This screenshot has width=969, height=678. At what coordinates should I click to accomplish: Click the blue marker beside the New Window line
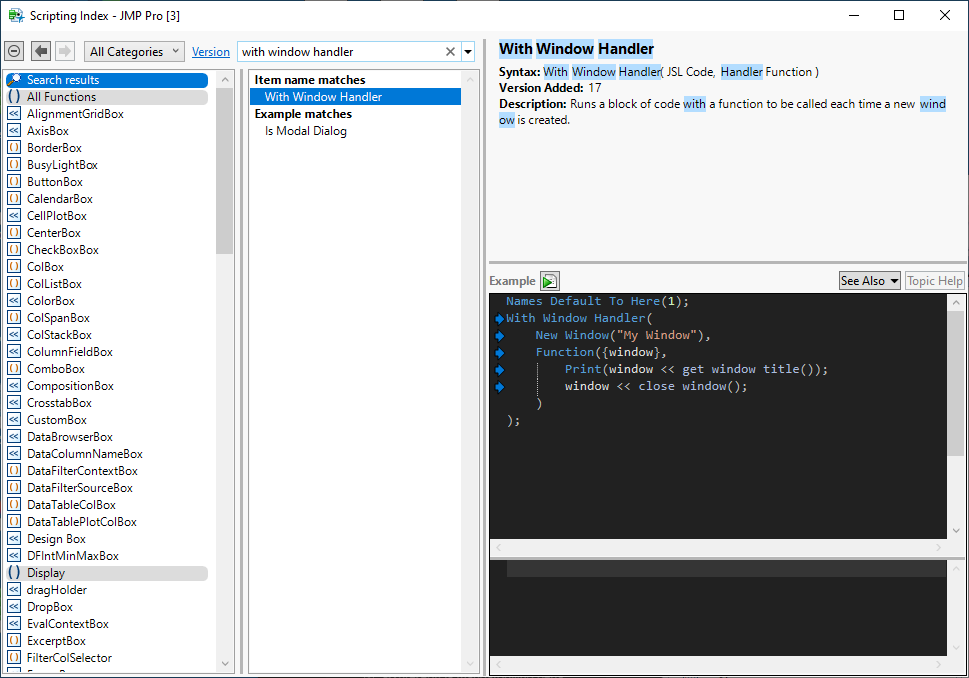click(x=499, y=335)
